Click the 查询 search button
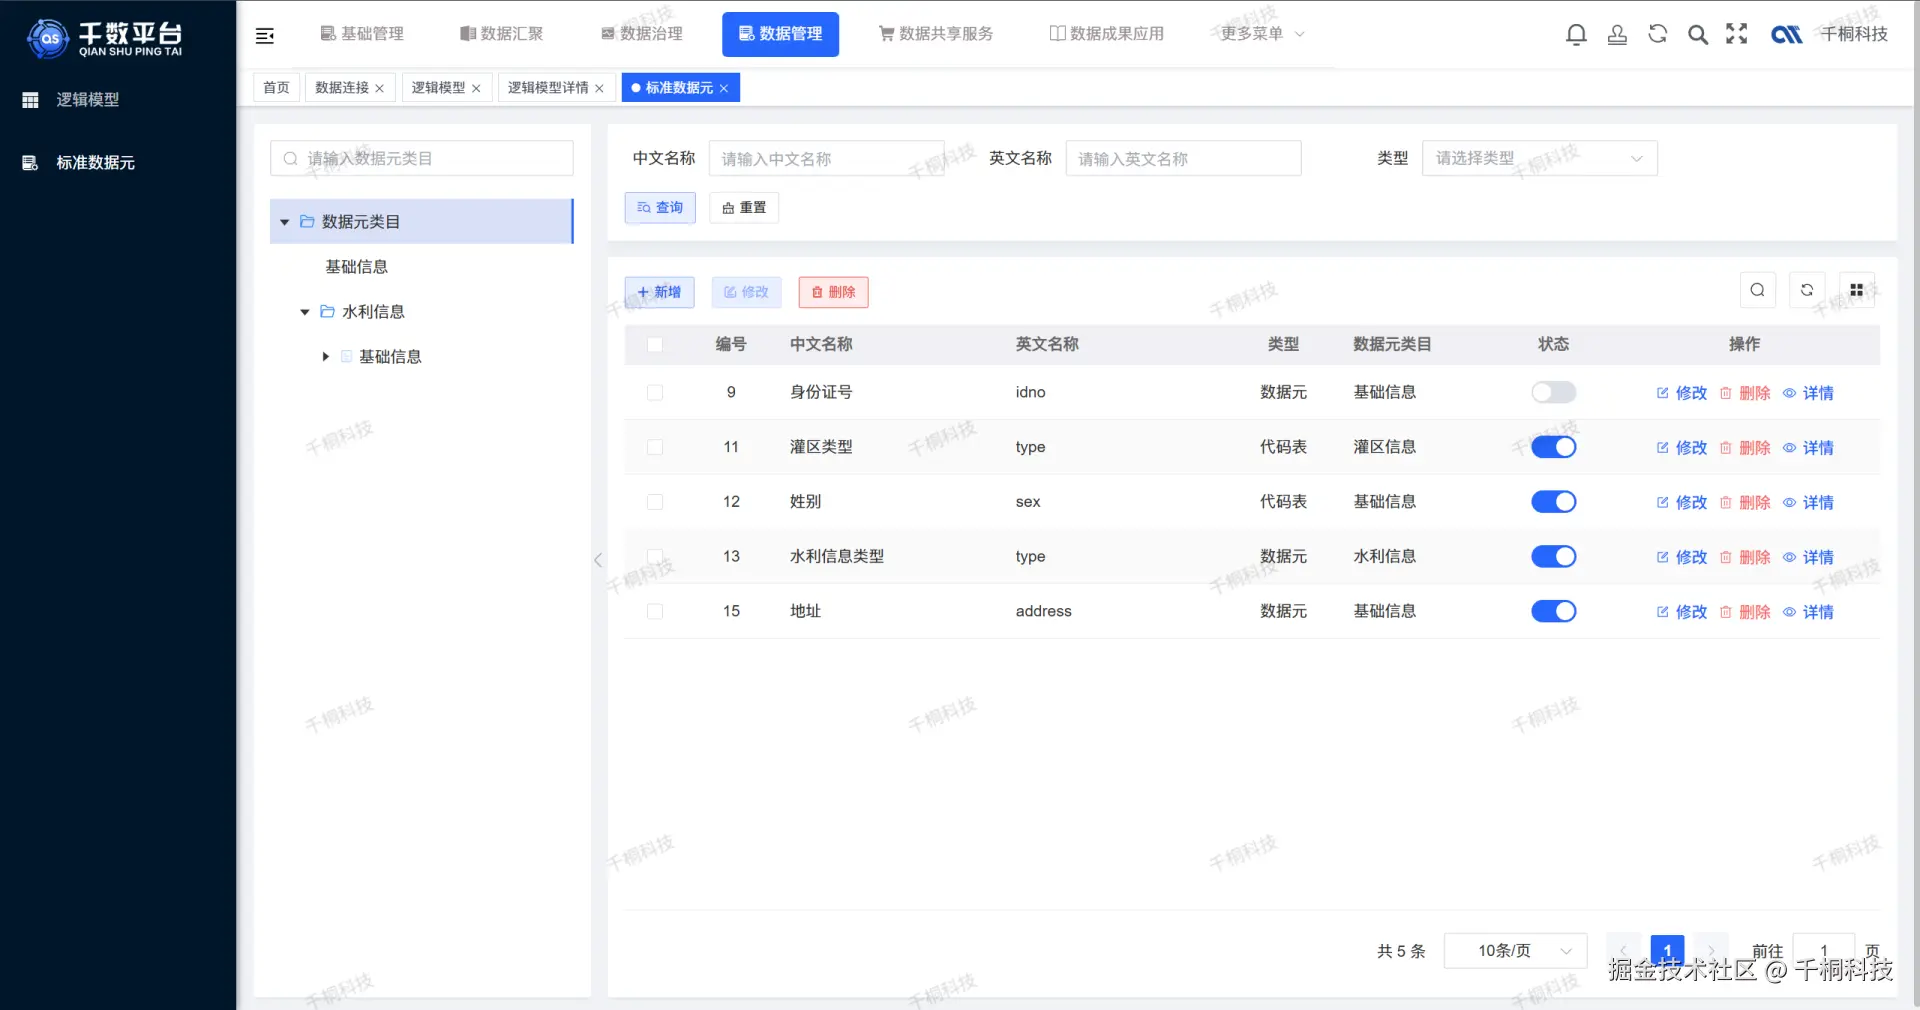The width and height of the screenshot is (1920, 1010). 660,208
